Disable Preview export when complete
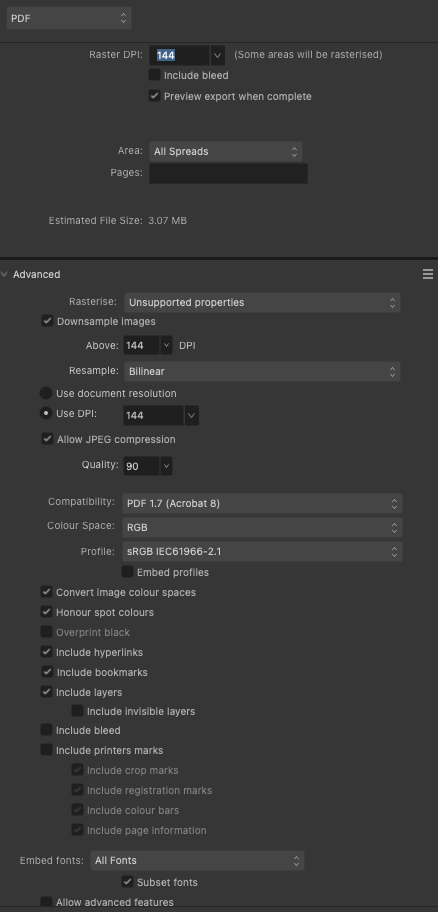This screenshot has width=438, height=912. (x=154, y=96)
